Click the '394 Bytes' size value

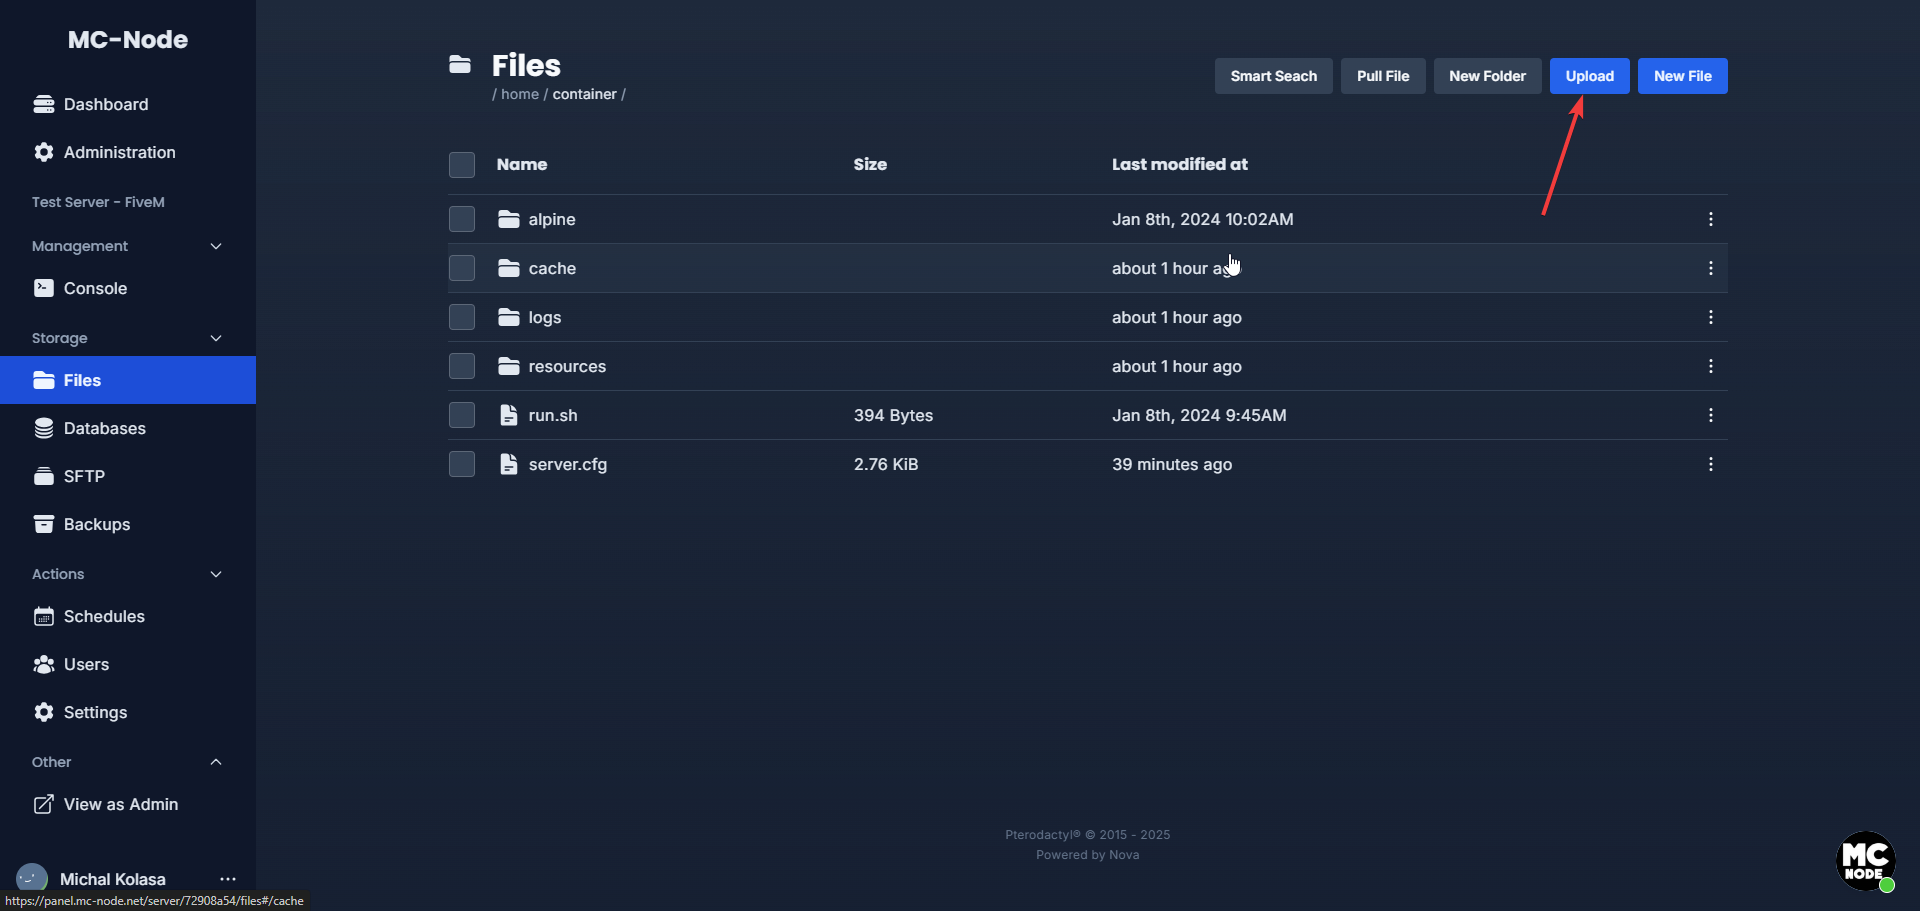(894, 415)
